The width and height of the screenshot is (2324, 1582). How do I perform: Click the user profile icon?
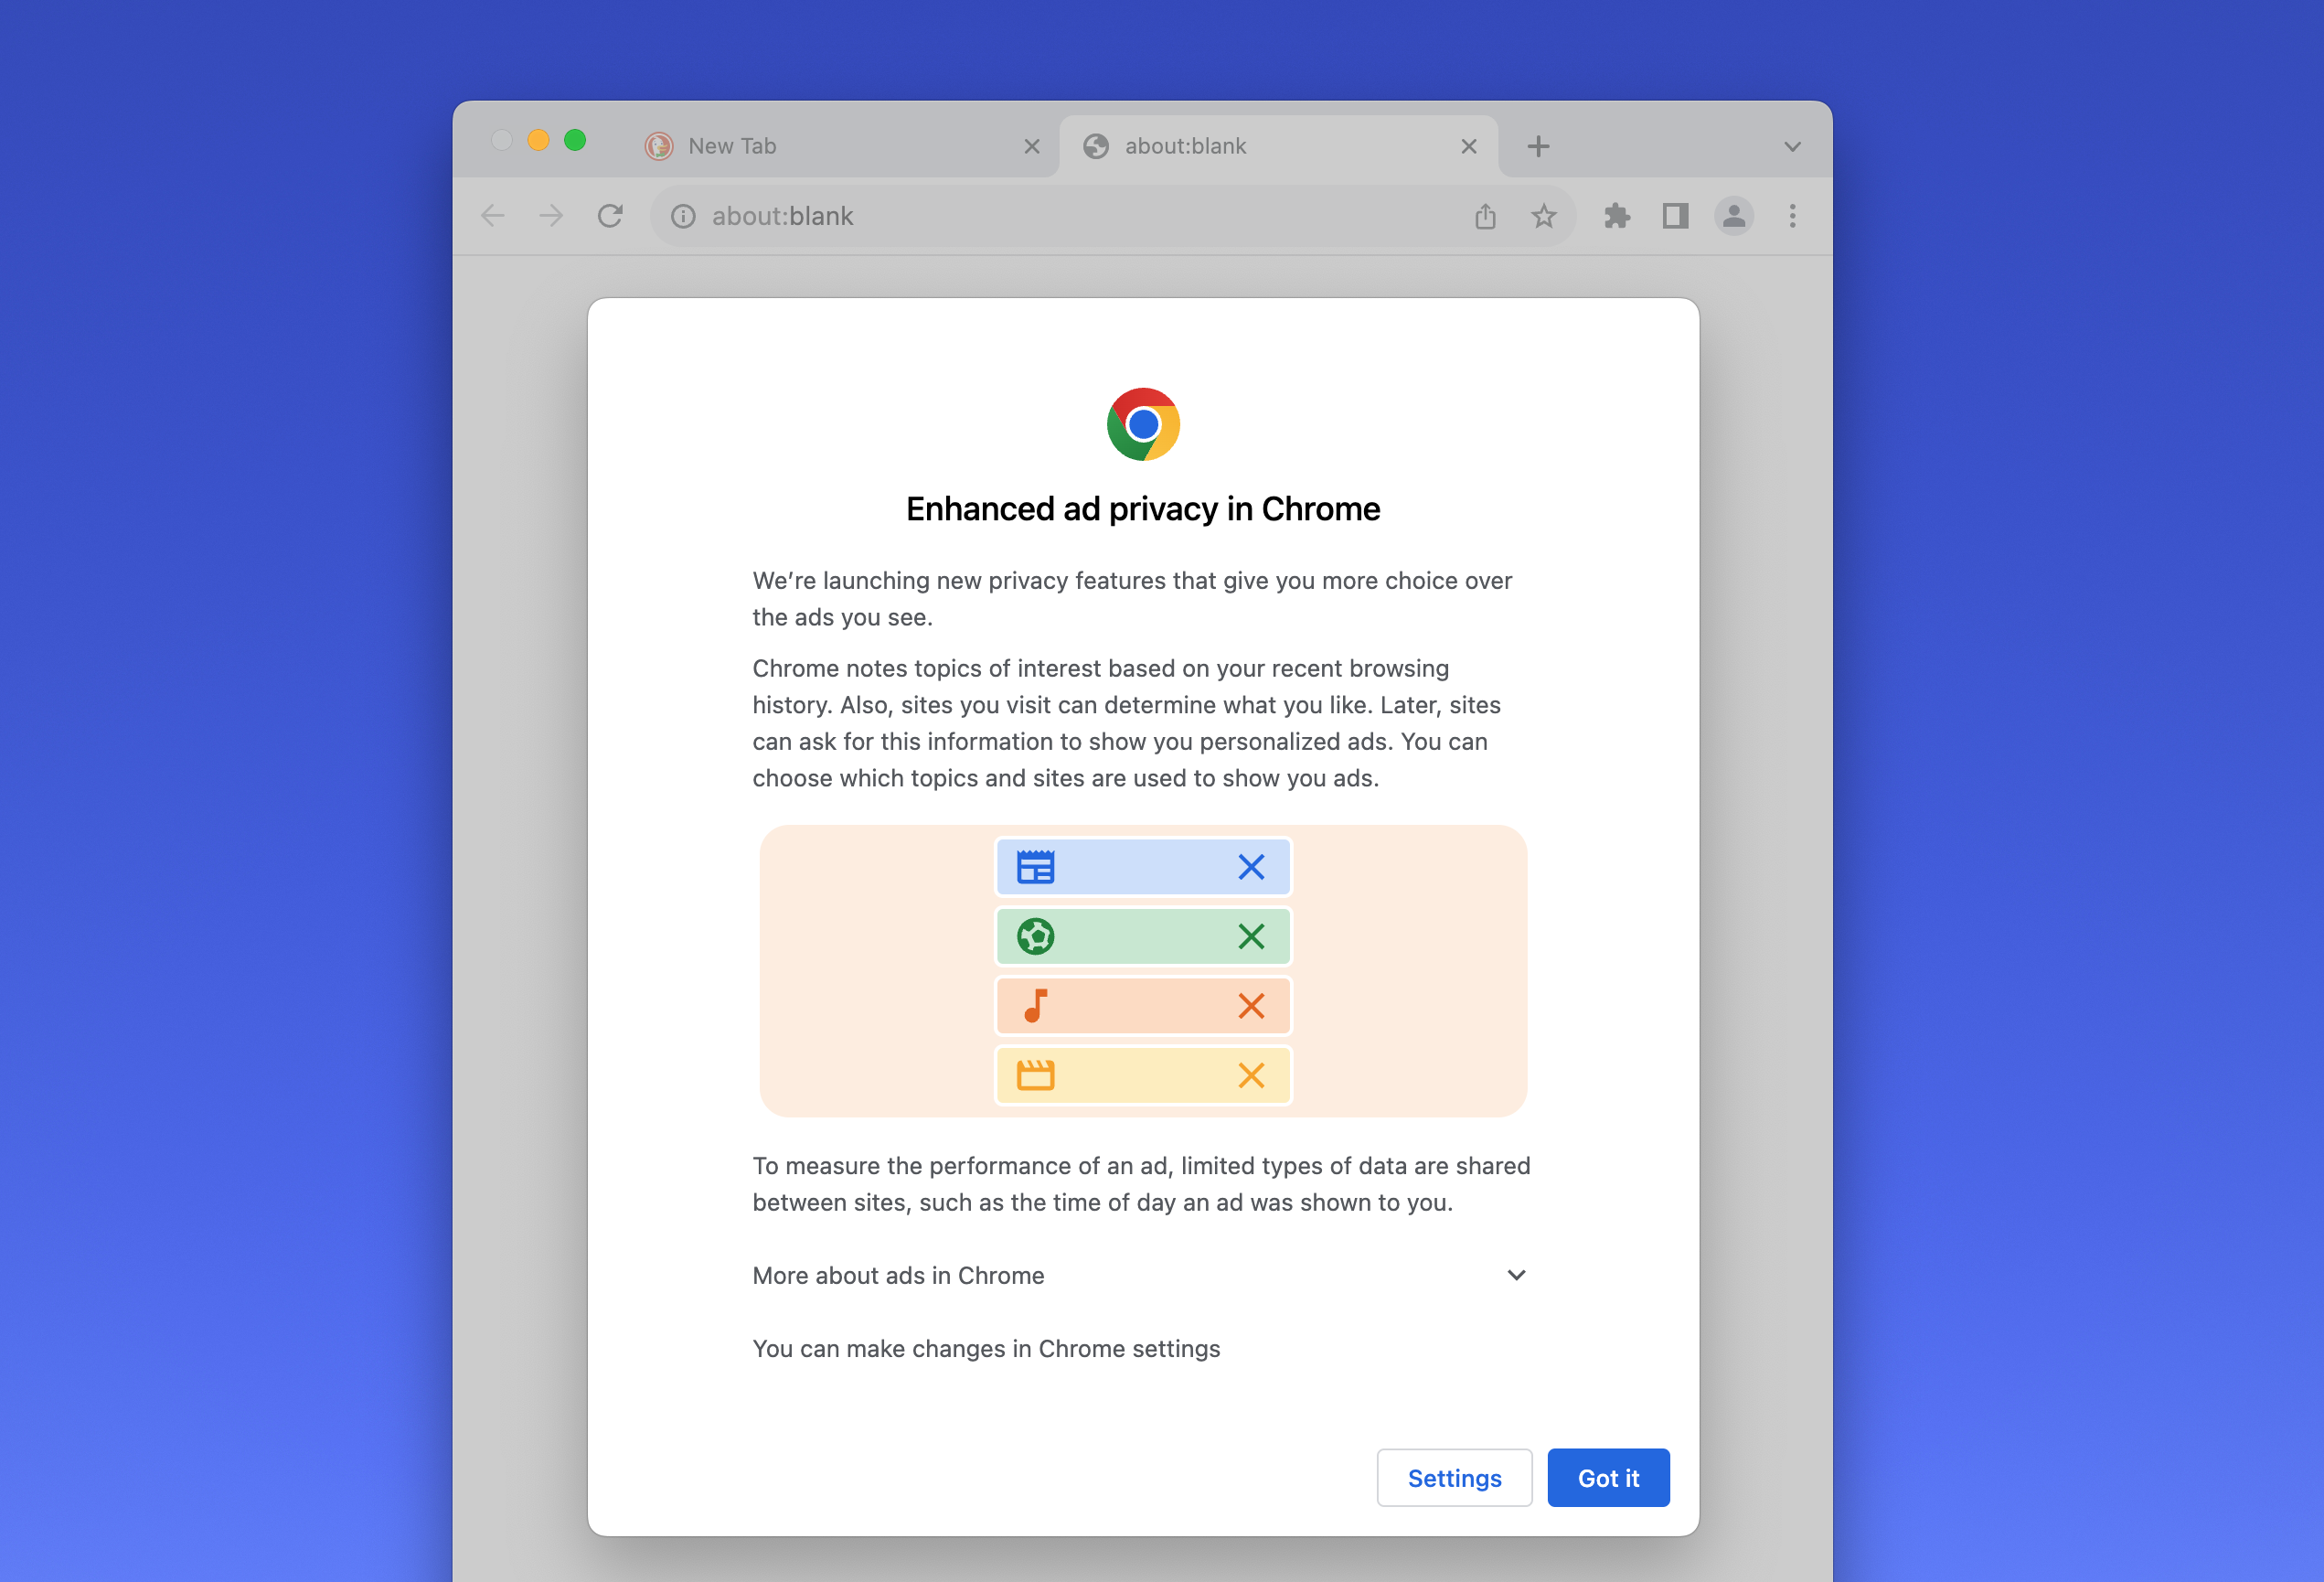point(1734,216)
